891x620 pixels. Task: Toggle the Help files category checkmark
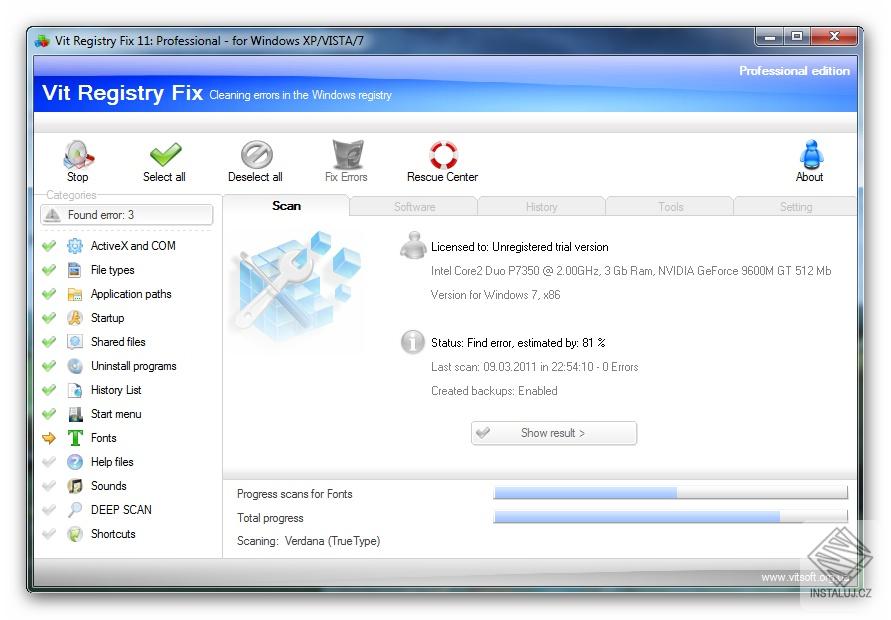click(49, 462)
